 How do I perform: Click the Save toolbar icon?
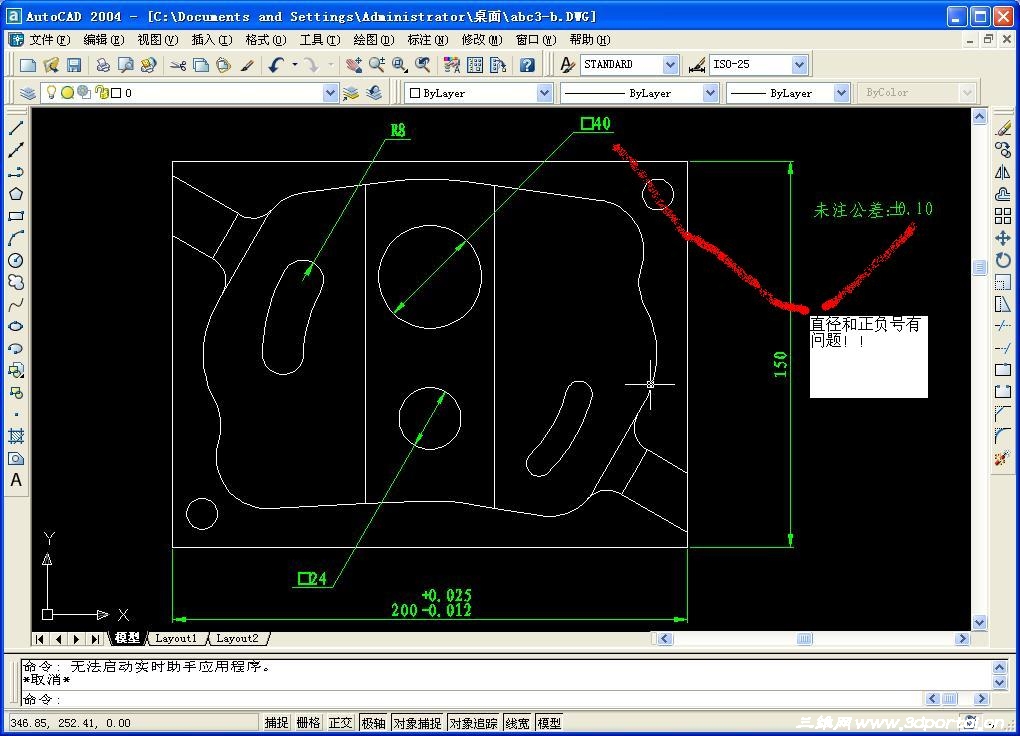pos(74,64)
